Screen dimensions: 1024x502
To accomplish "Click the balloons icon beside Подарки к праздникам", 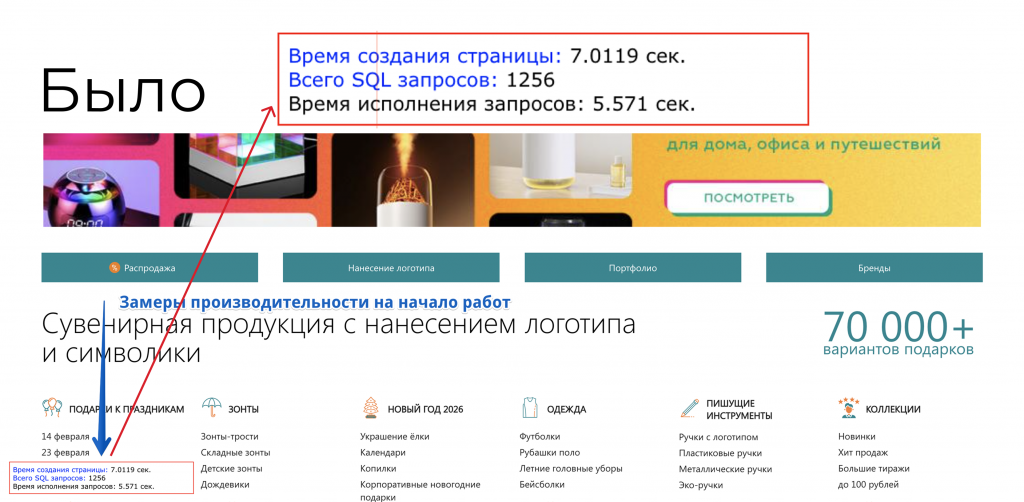I will tap(52, 408).
